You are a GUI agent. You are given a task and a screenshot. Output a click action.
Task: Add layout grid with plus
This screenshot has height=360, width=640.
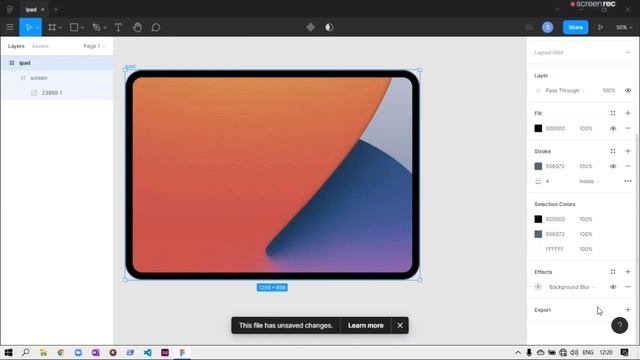(628, 53)
